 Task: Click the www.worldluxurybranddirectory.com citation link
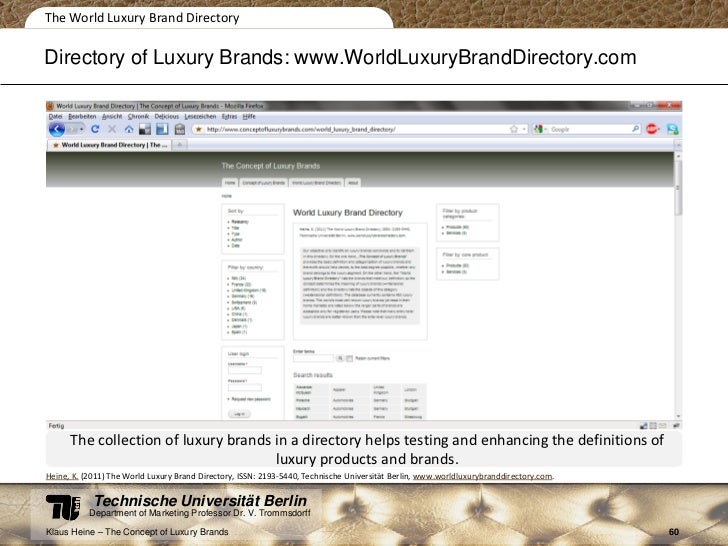[482, 476]
